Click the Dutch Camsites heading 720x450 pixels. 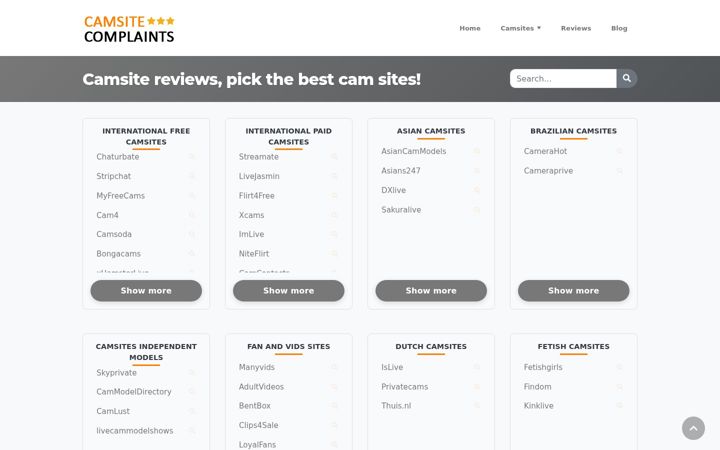point(431,346)
